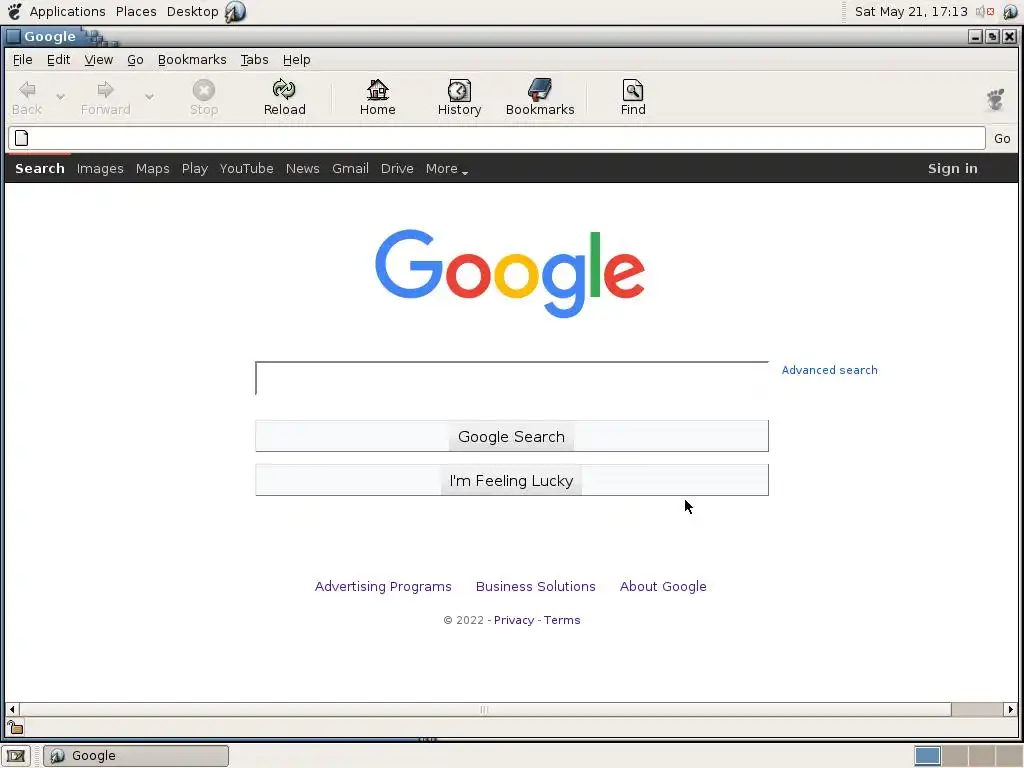Open the Bookmarks menu in menu bar
This screenshot has width=1024, height=768.
[x=192, y=59]
